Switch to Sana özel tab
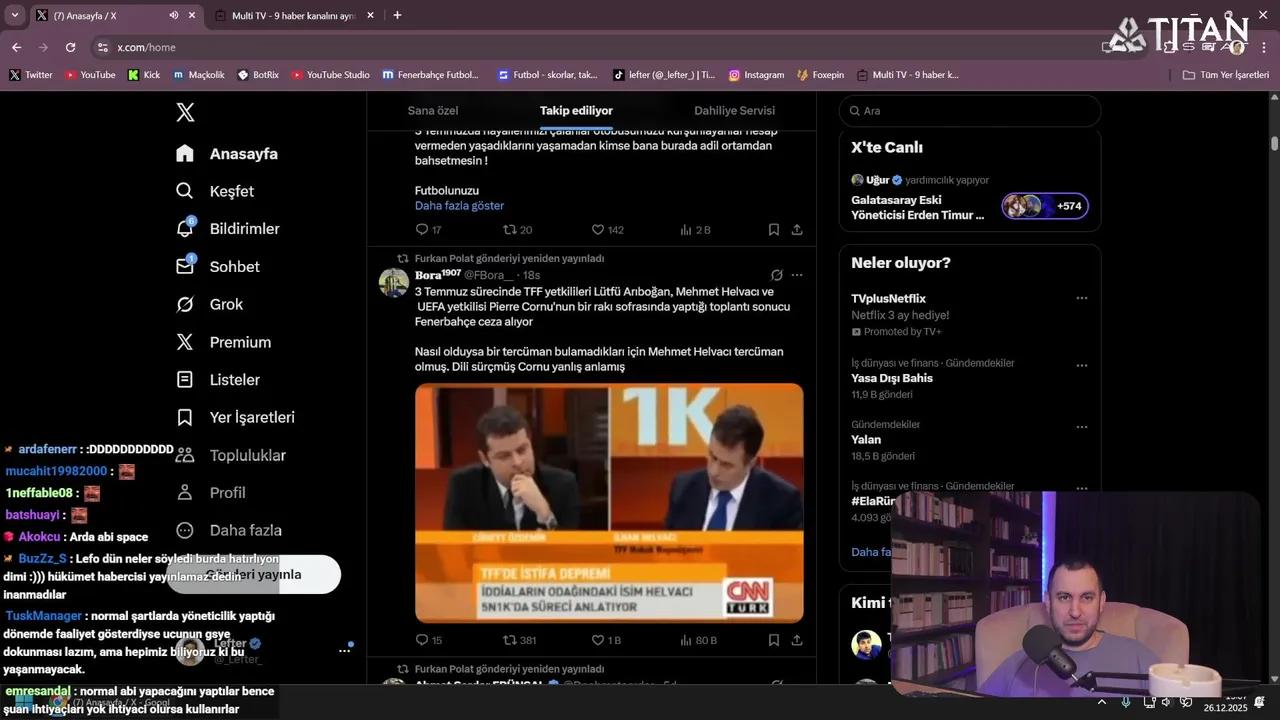 click(x=433, y=111)
